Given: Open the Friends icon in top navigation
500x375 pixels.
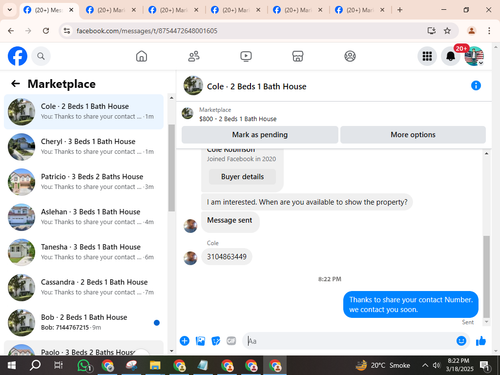Looking at the screenshot, I should [x=194, y=56].
